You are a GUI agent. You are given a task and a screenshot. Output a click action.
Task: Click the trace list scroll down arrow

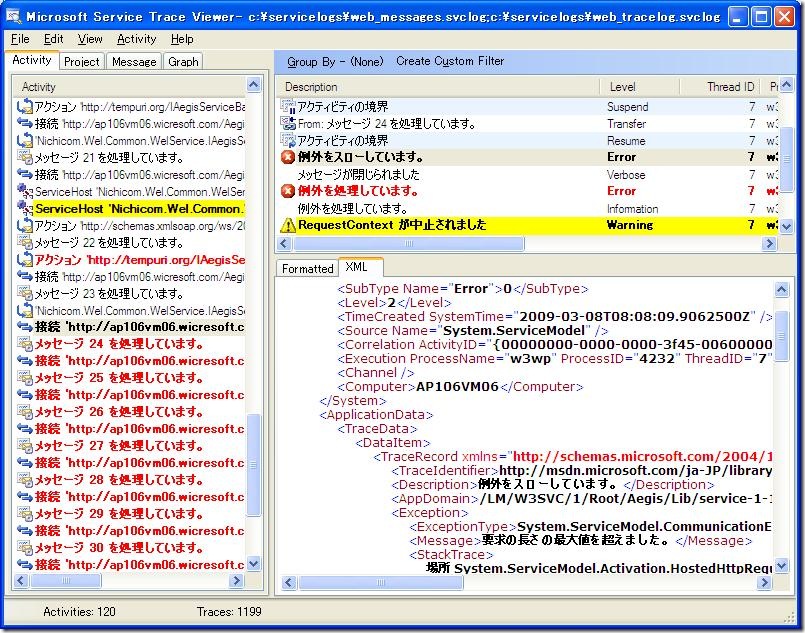point(786,226)
